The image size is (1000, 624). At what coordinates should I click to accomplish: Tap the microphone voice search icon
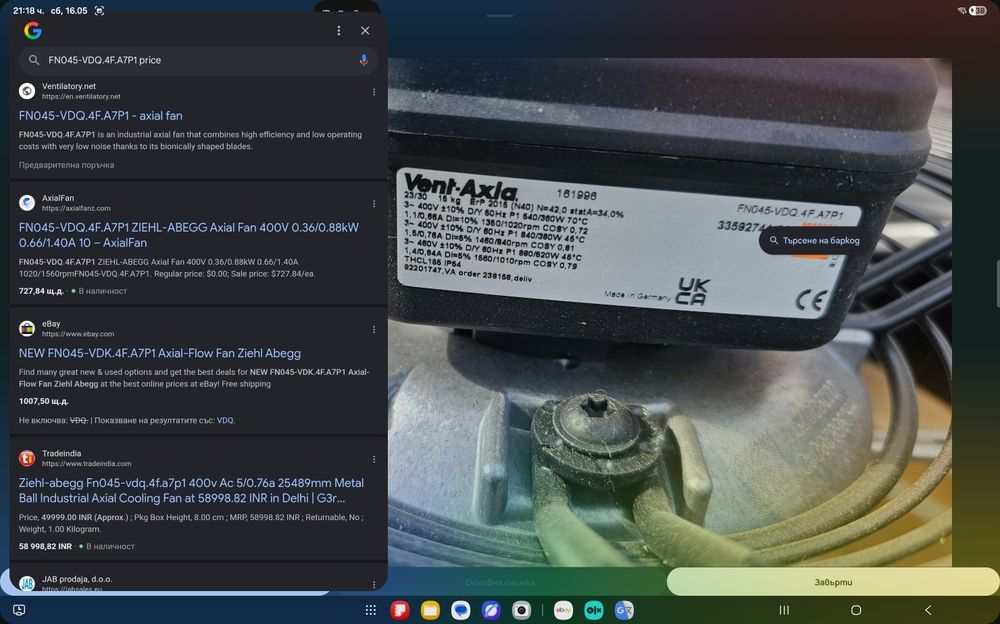point(364,60)
